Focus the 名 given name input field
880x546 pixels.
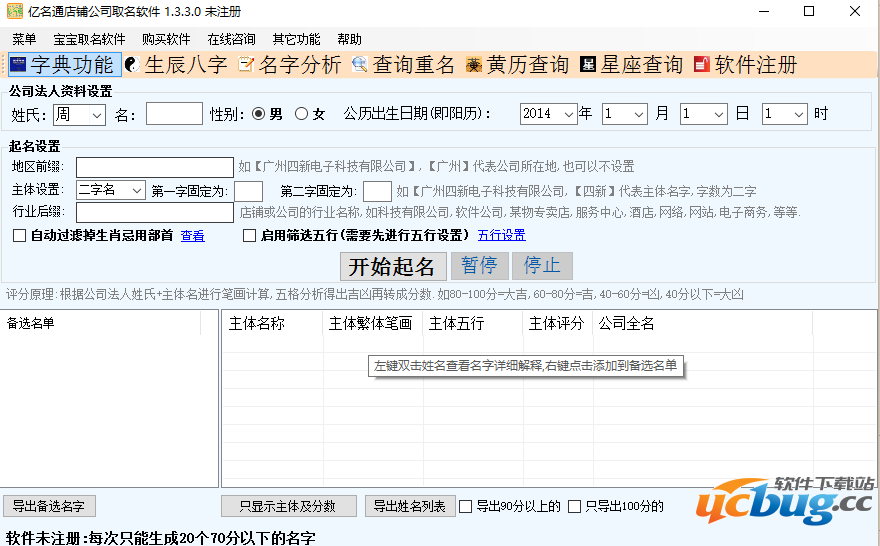pos(174,113)
